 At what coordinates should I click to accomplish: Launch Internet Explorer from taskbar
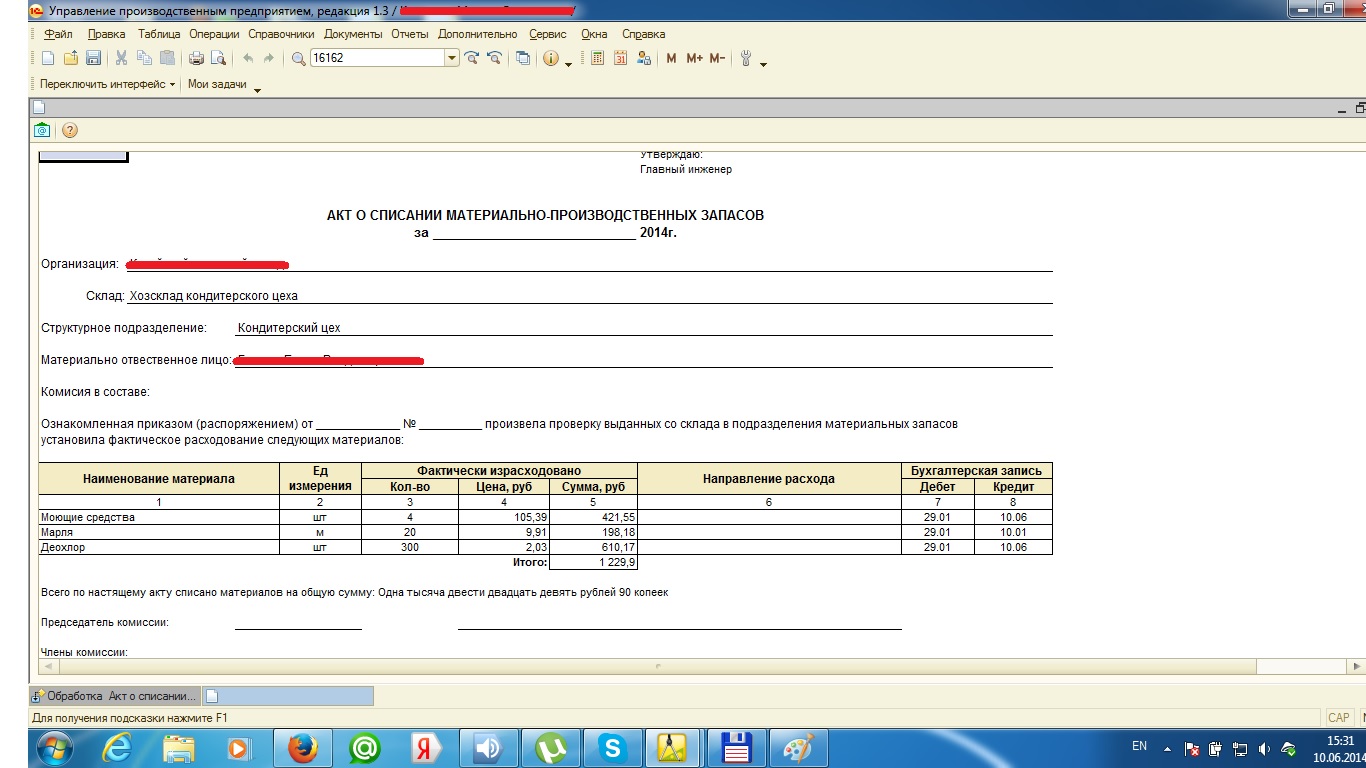point(117,748)
